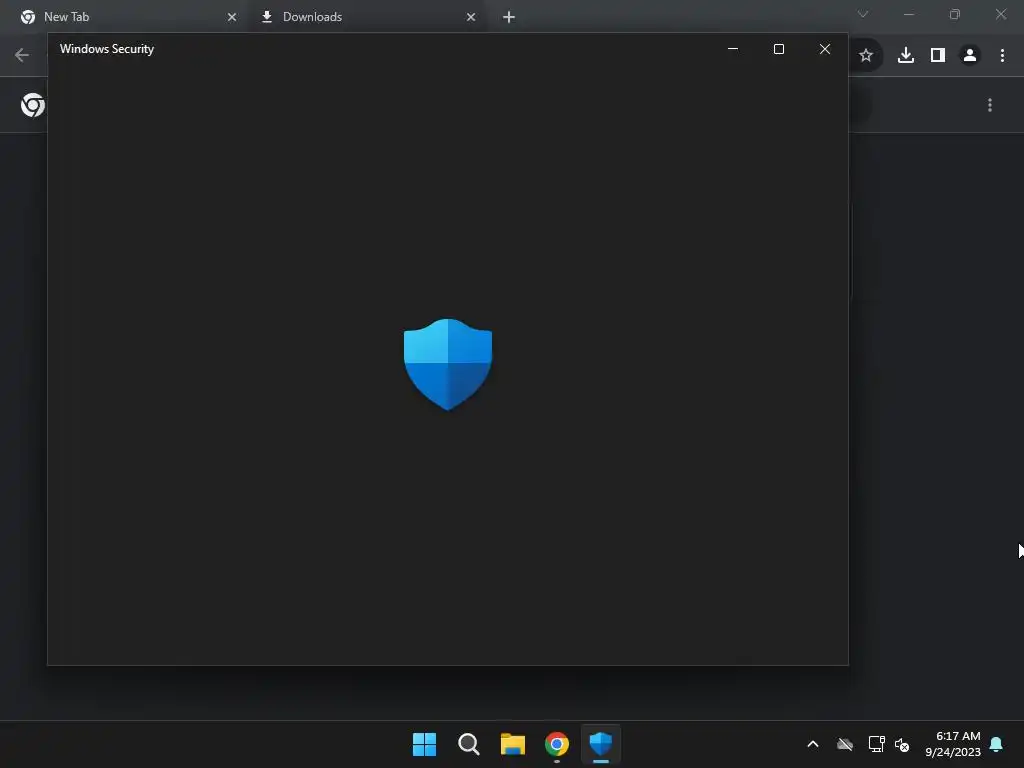1024x768 pixels.
Task: Switch to the Downloads browser tab
Action: click(366, 17)
